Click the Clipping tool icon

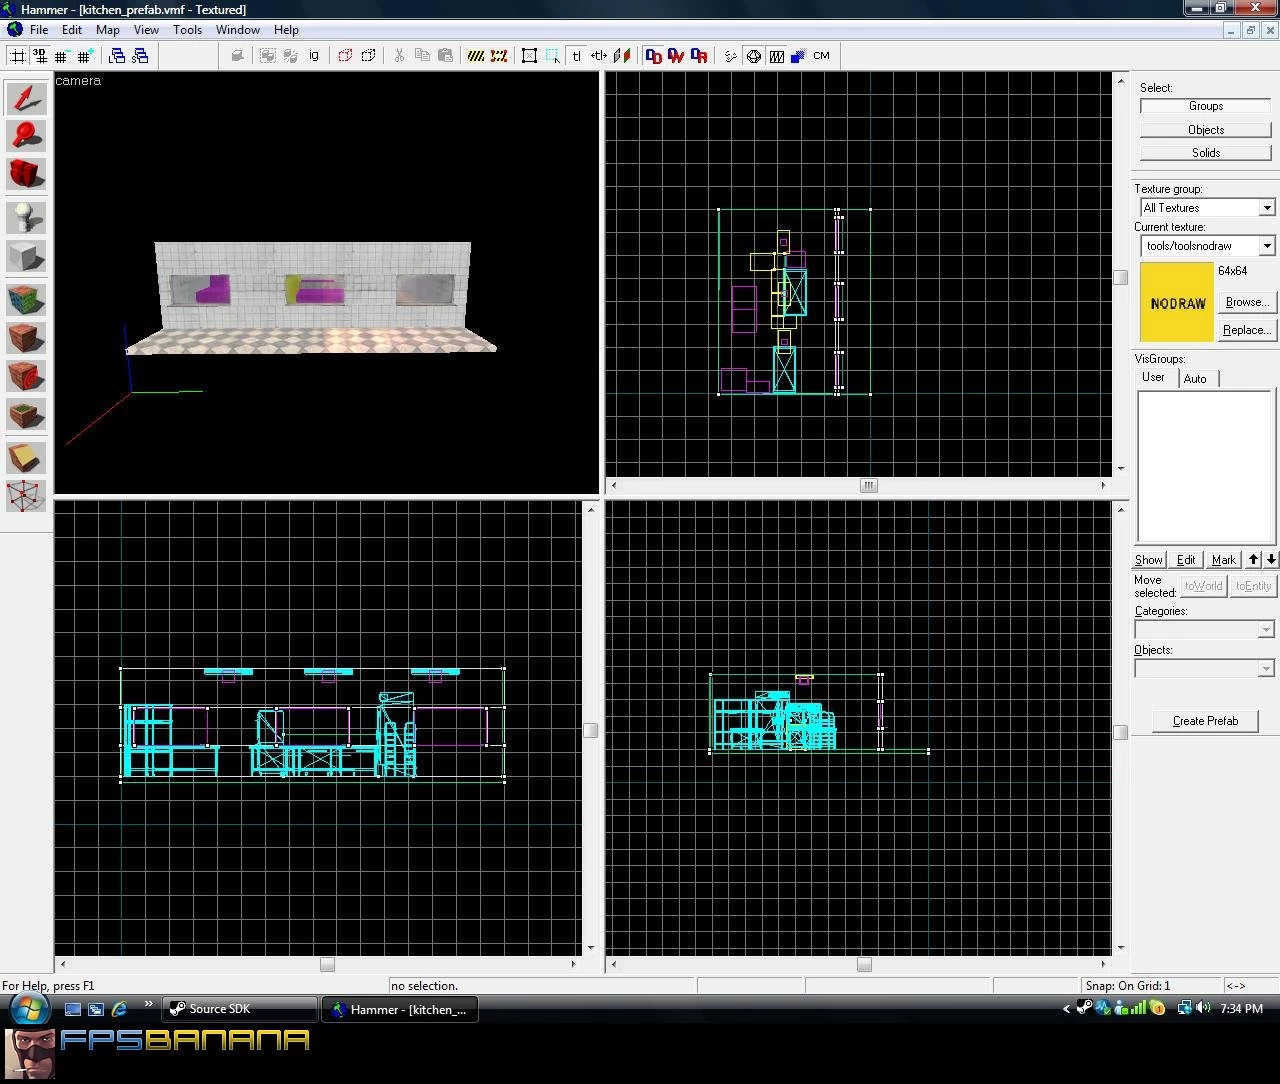click(26, 458)
